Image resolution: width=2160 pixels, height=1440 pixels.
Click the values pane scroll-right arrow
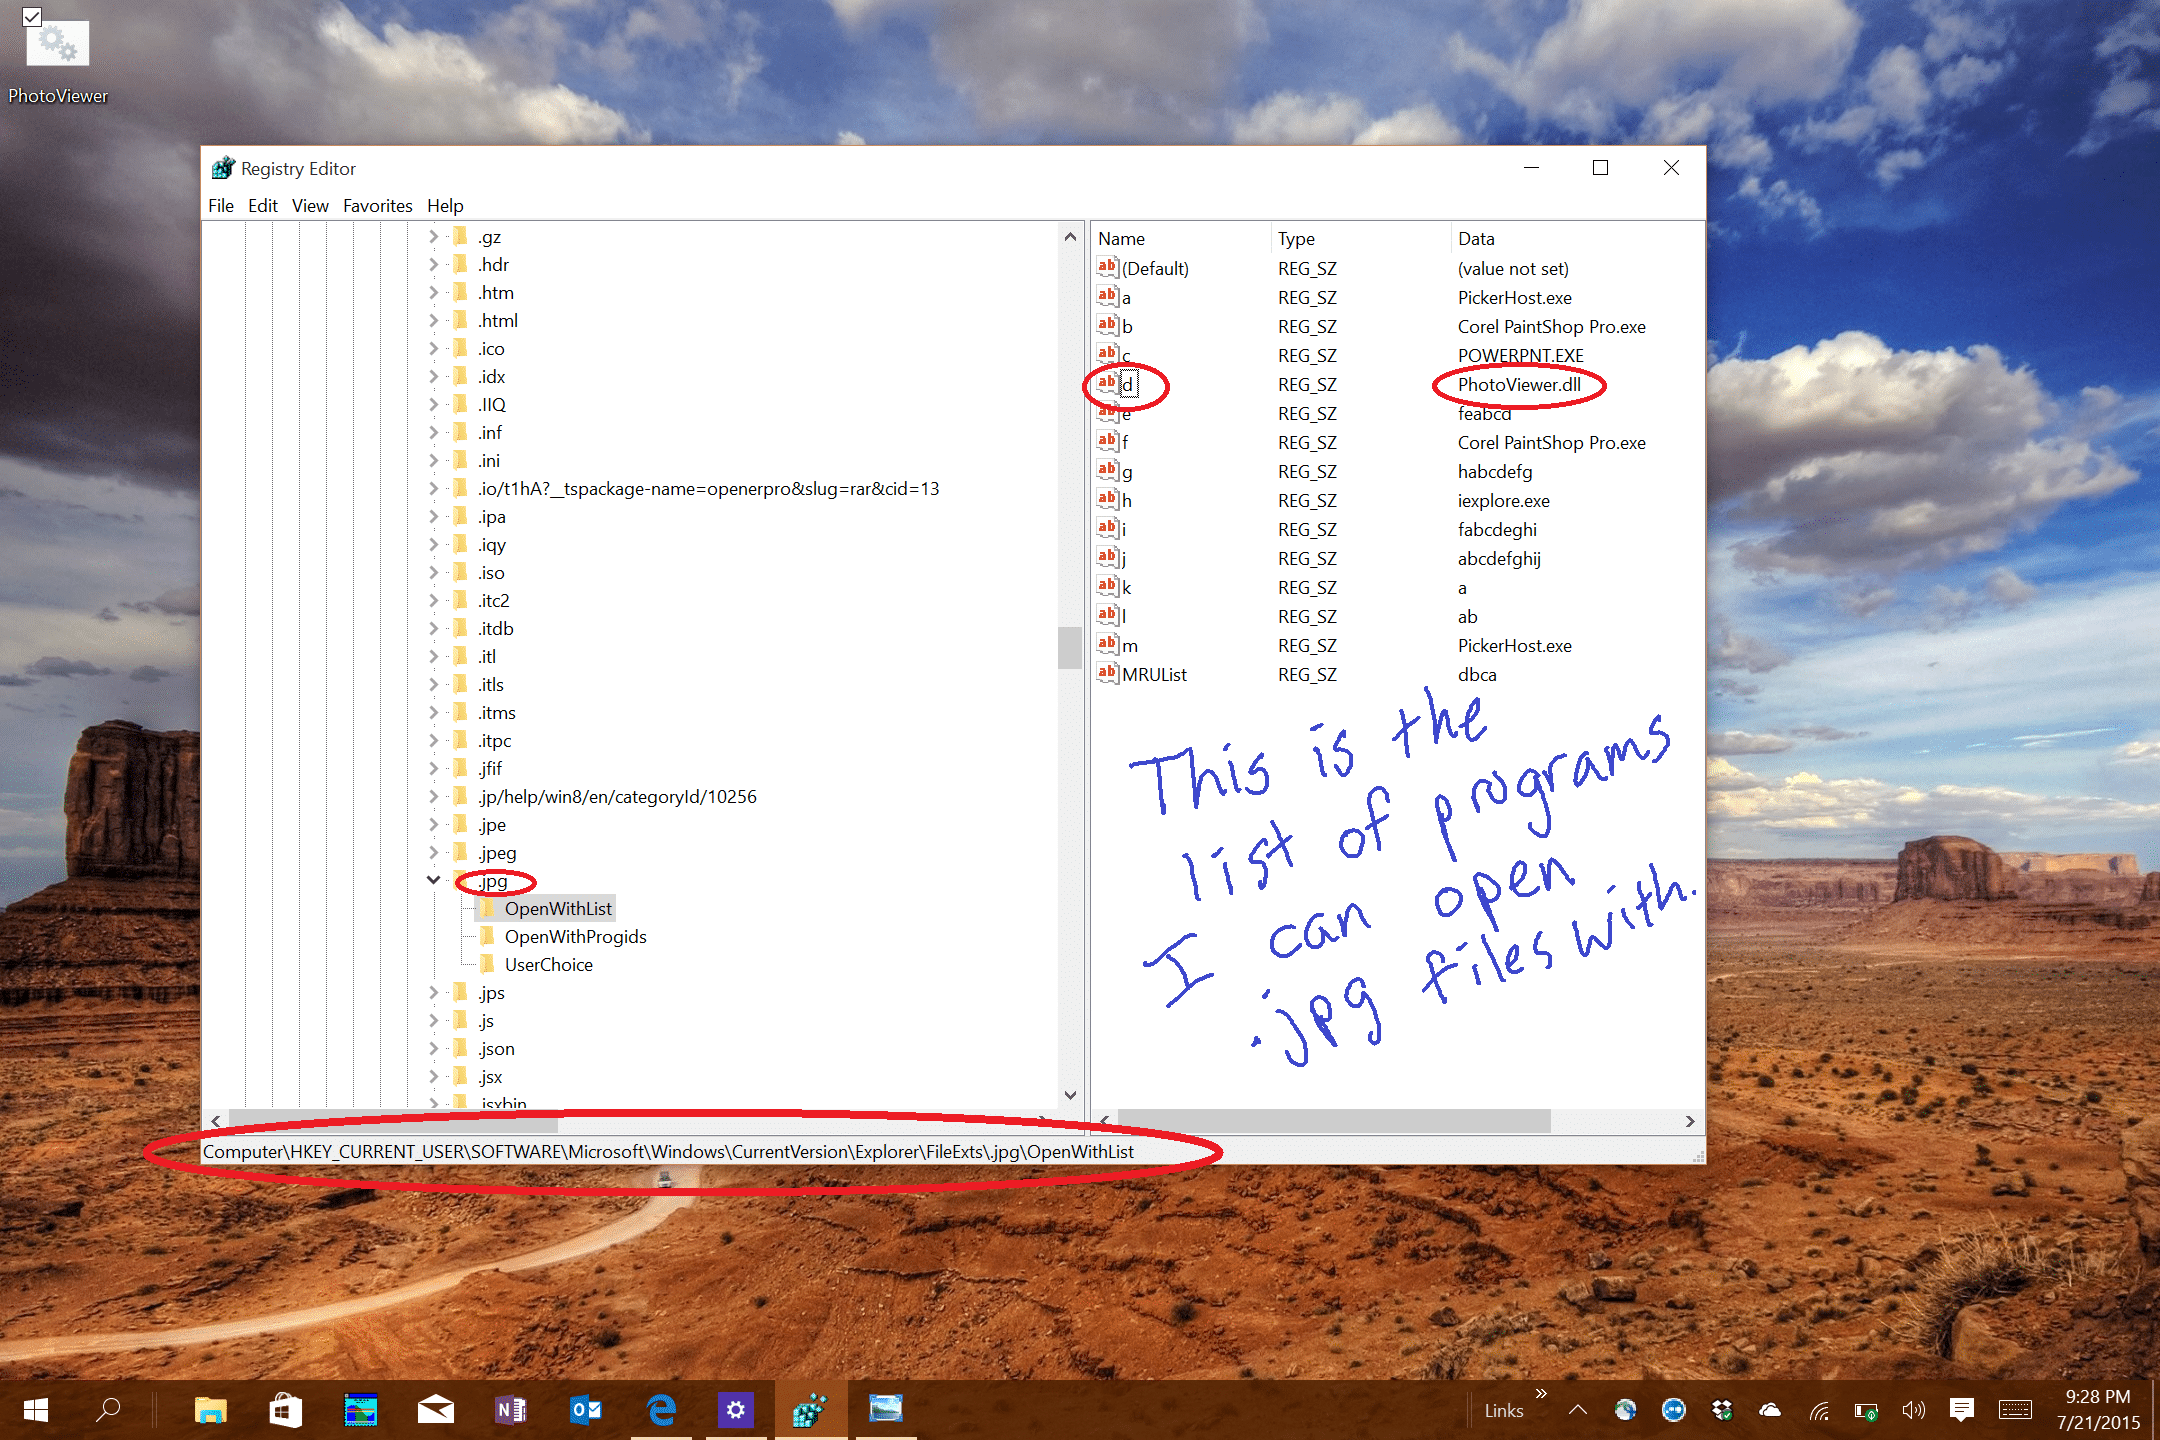point(1690,1121)
